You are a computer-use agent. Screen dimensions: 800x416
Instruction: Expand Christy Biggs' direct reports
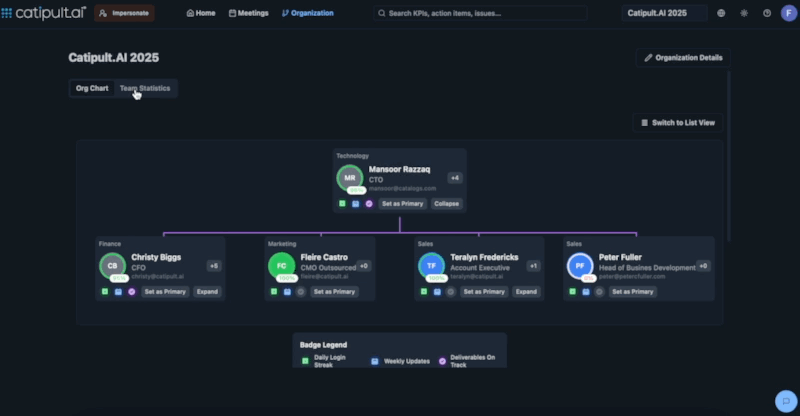tap(206, 292)
